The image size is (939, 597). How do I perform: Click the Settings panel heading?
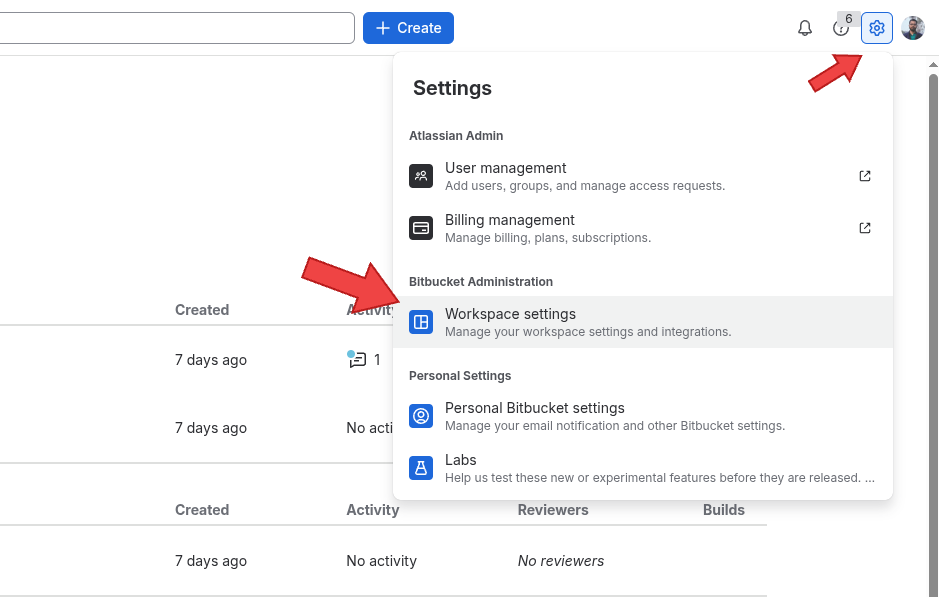pos(452,88)
